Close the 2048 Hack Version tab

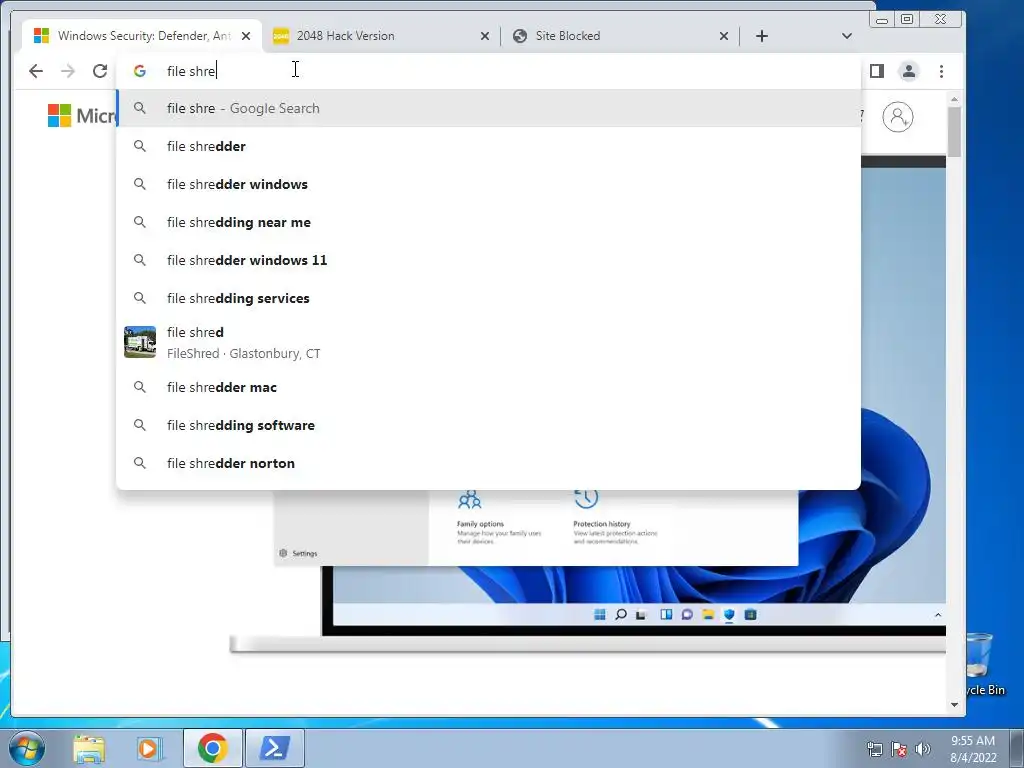tap(485, 36)
